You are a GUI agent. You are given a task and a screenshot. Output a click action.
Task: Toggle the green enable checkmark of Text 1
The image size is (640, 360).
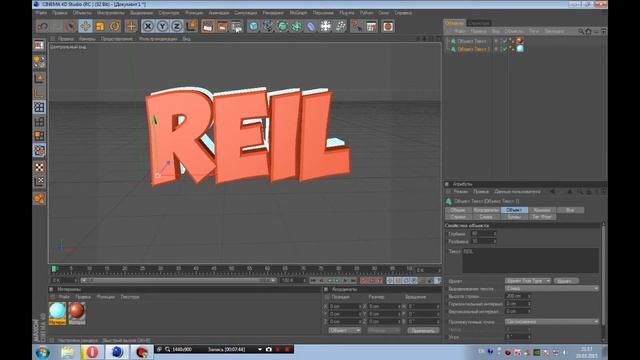(504, 49)
